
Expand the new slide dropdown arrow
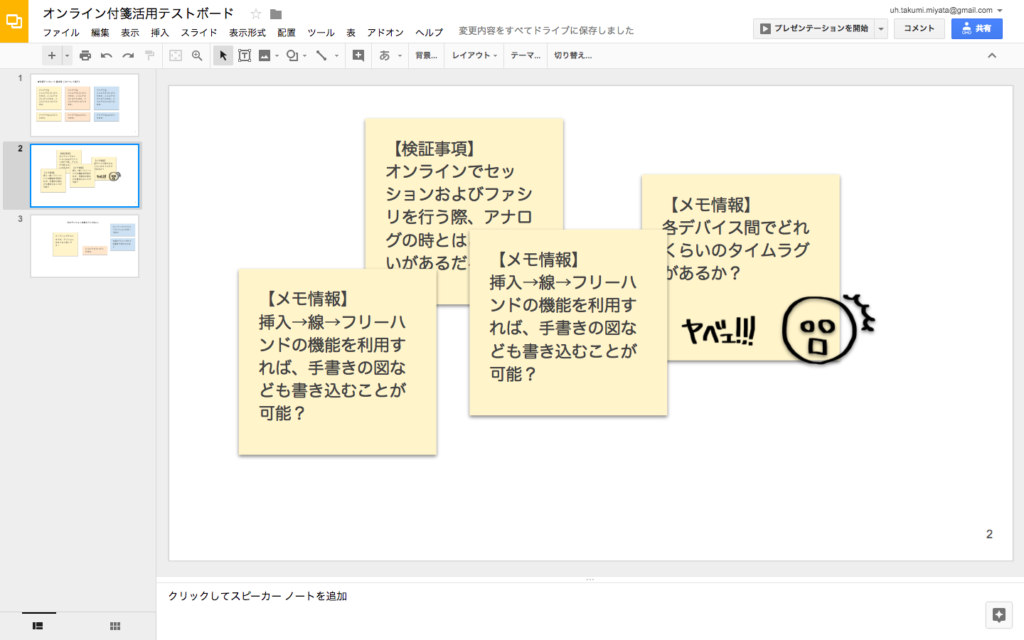(x=67, y=56)
